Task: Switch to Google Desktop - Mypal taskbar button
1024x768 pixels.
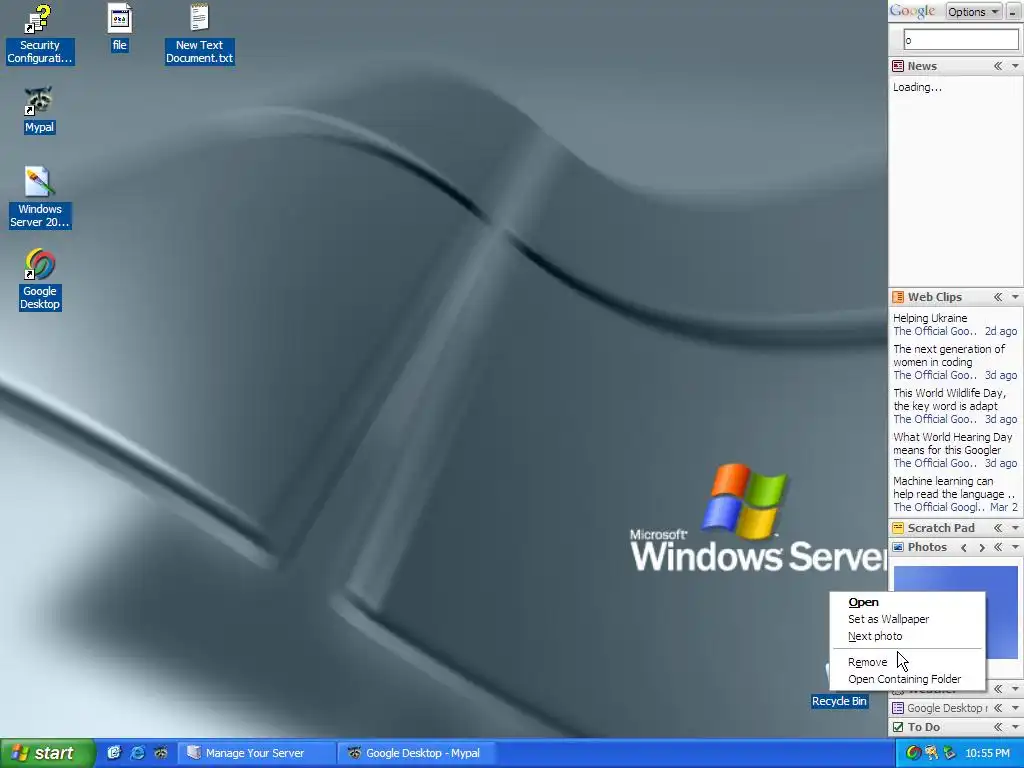Action: point(416,753)
